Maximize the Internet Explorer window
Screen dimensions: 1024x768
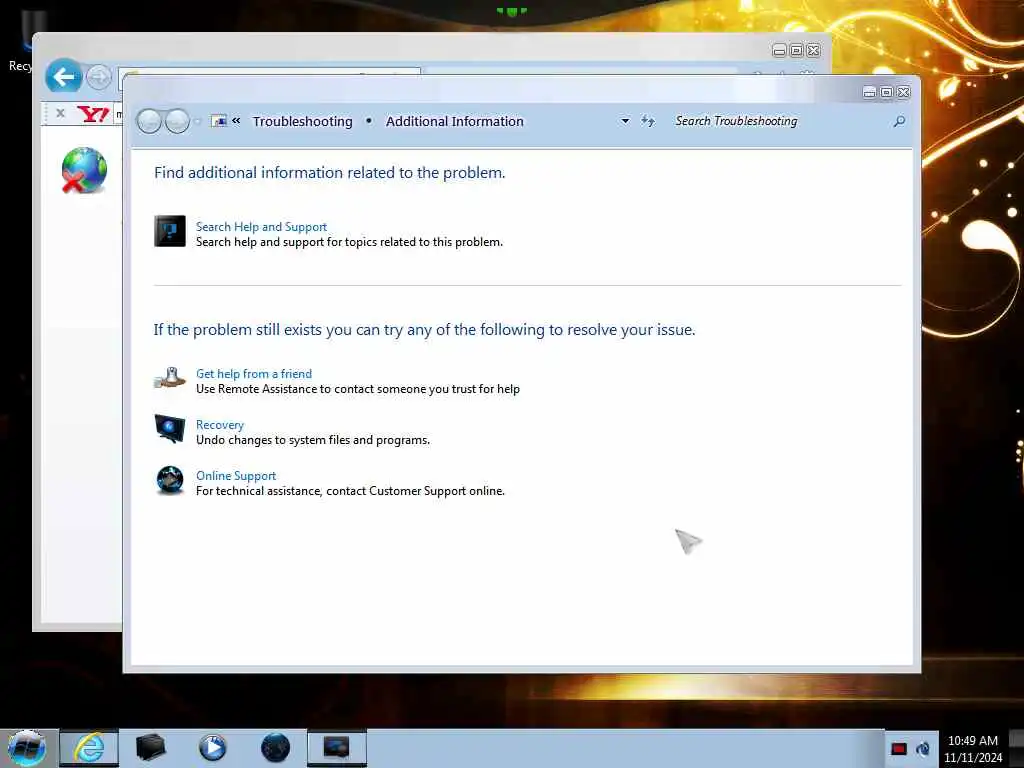(x=796, y=50)
